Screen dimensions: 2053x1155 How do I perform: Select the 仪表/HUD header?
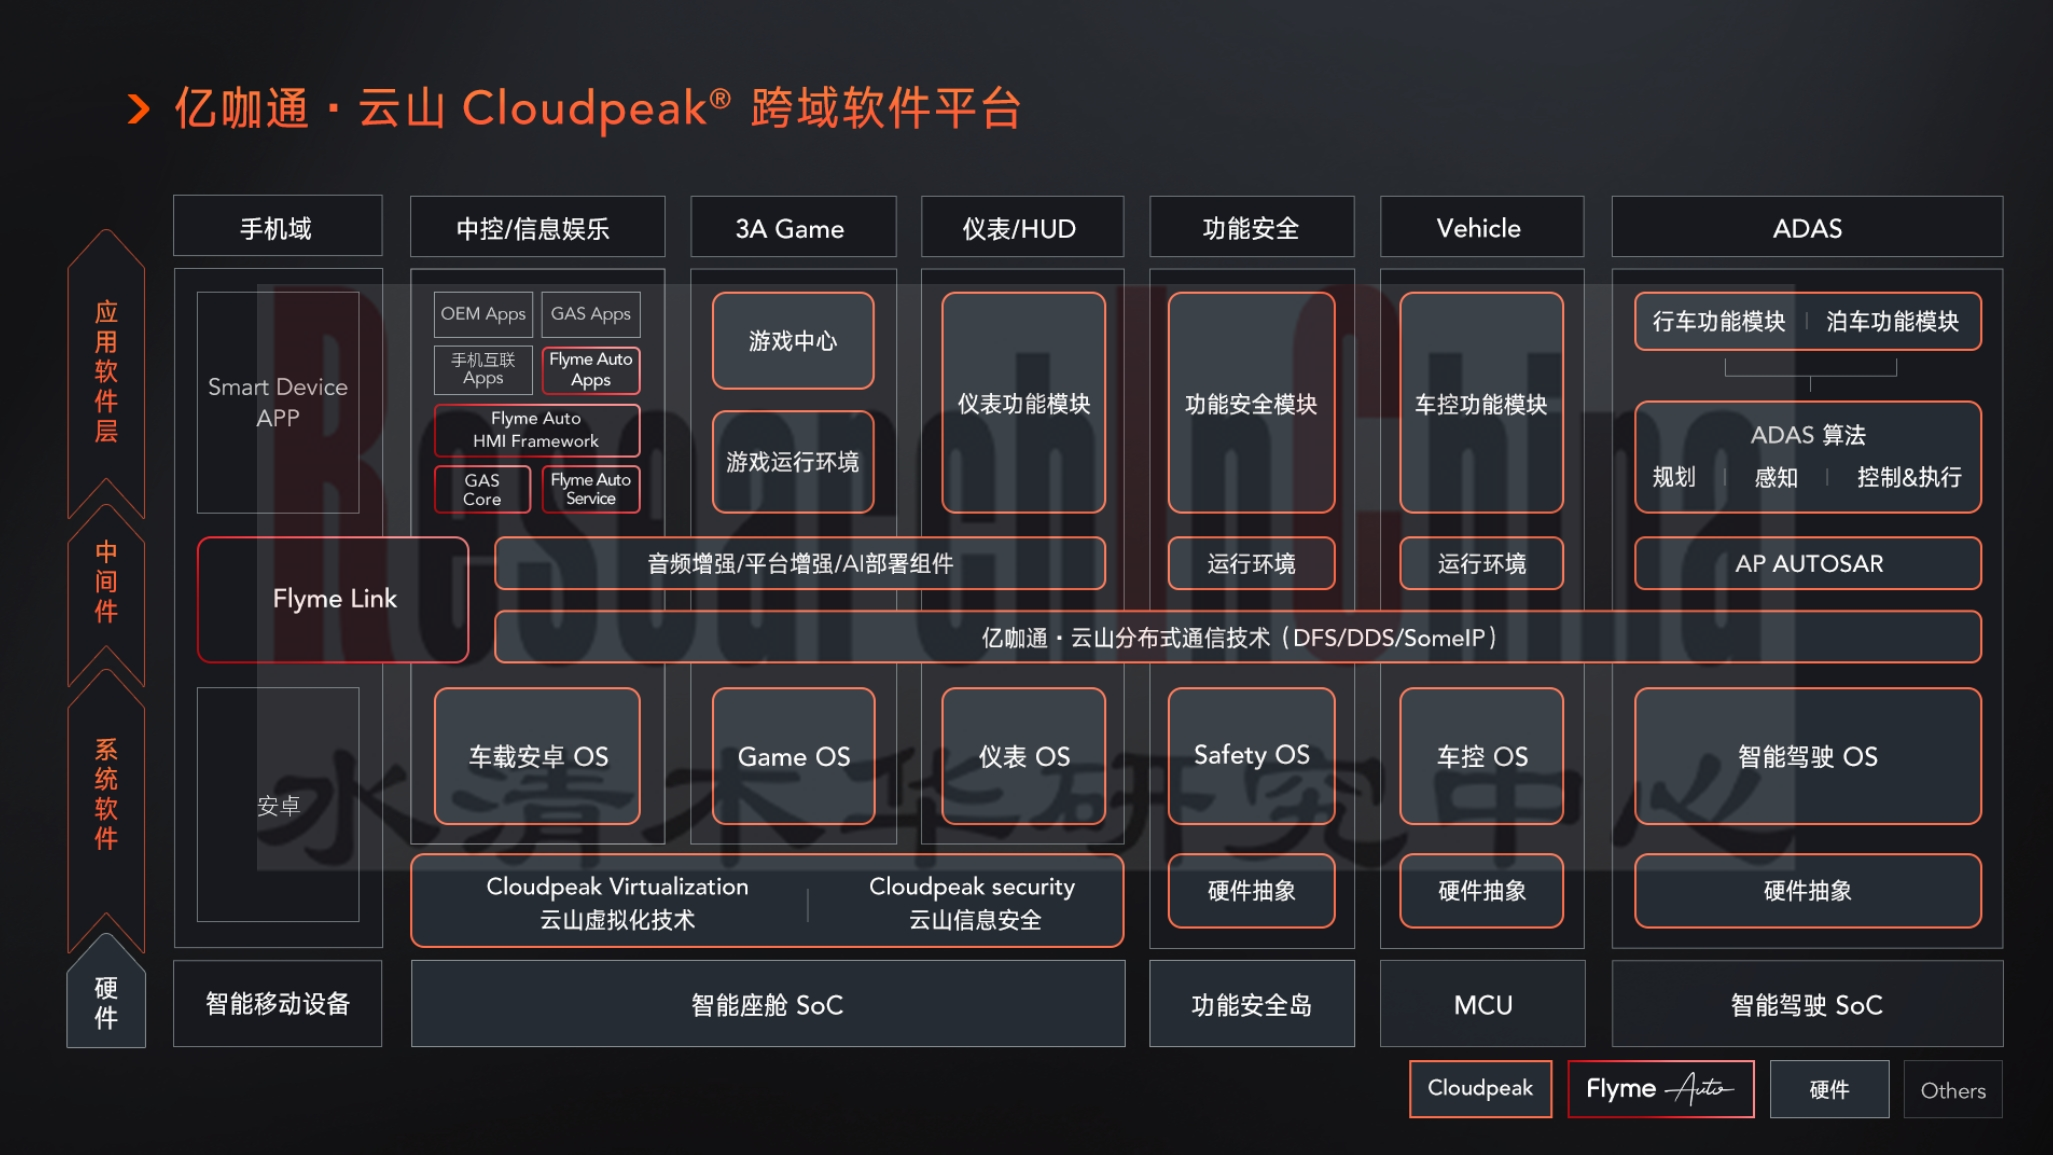(x=1022, y=227)
